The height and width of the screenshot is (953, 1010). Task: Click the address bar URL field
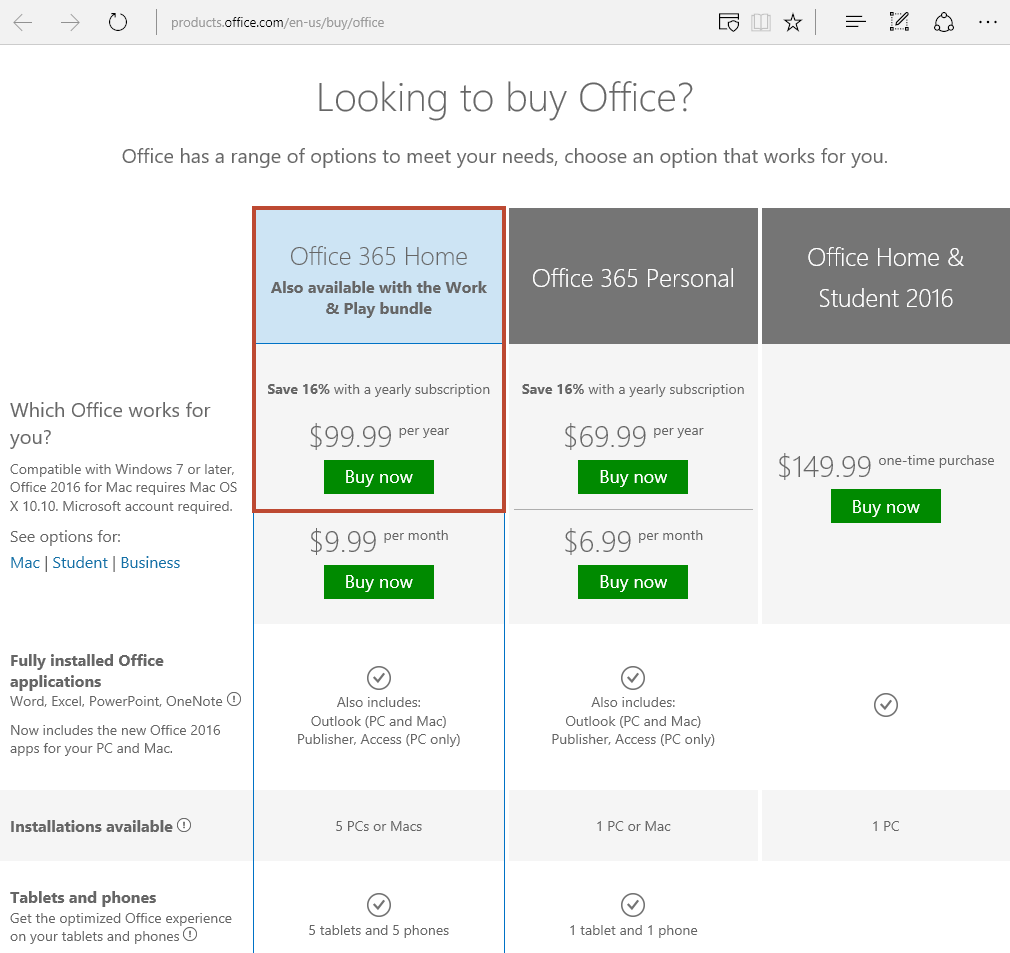pos(400,22)
